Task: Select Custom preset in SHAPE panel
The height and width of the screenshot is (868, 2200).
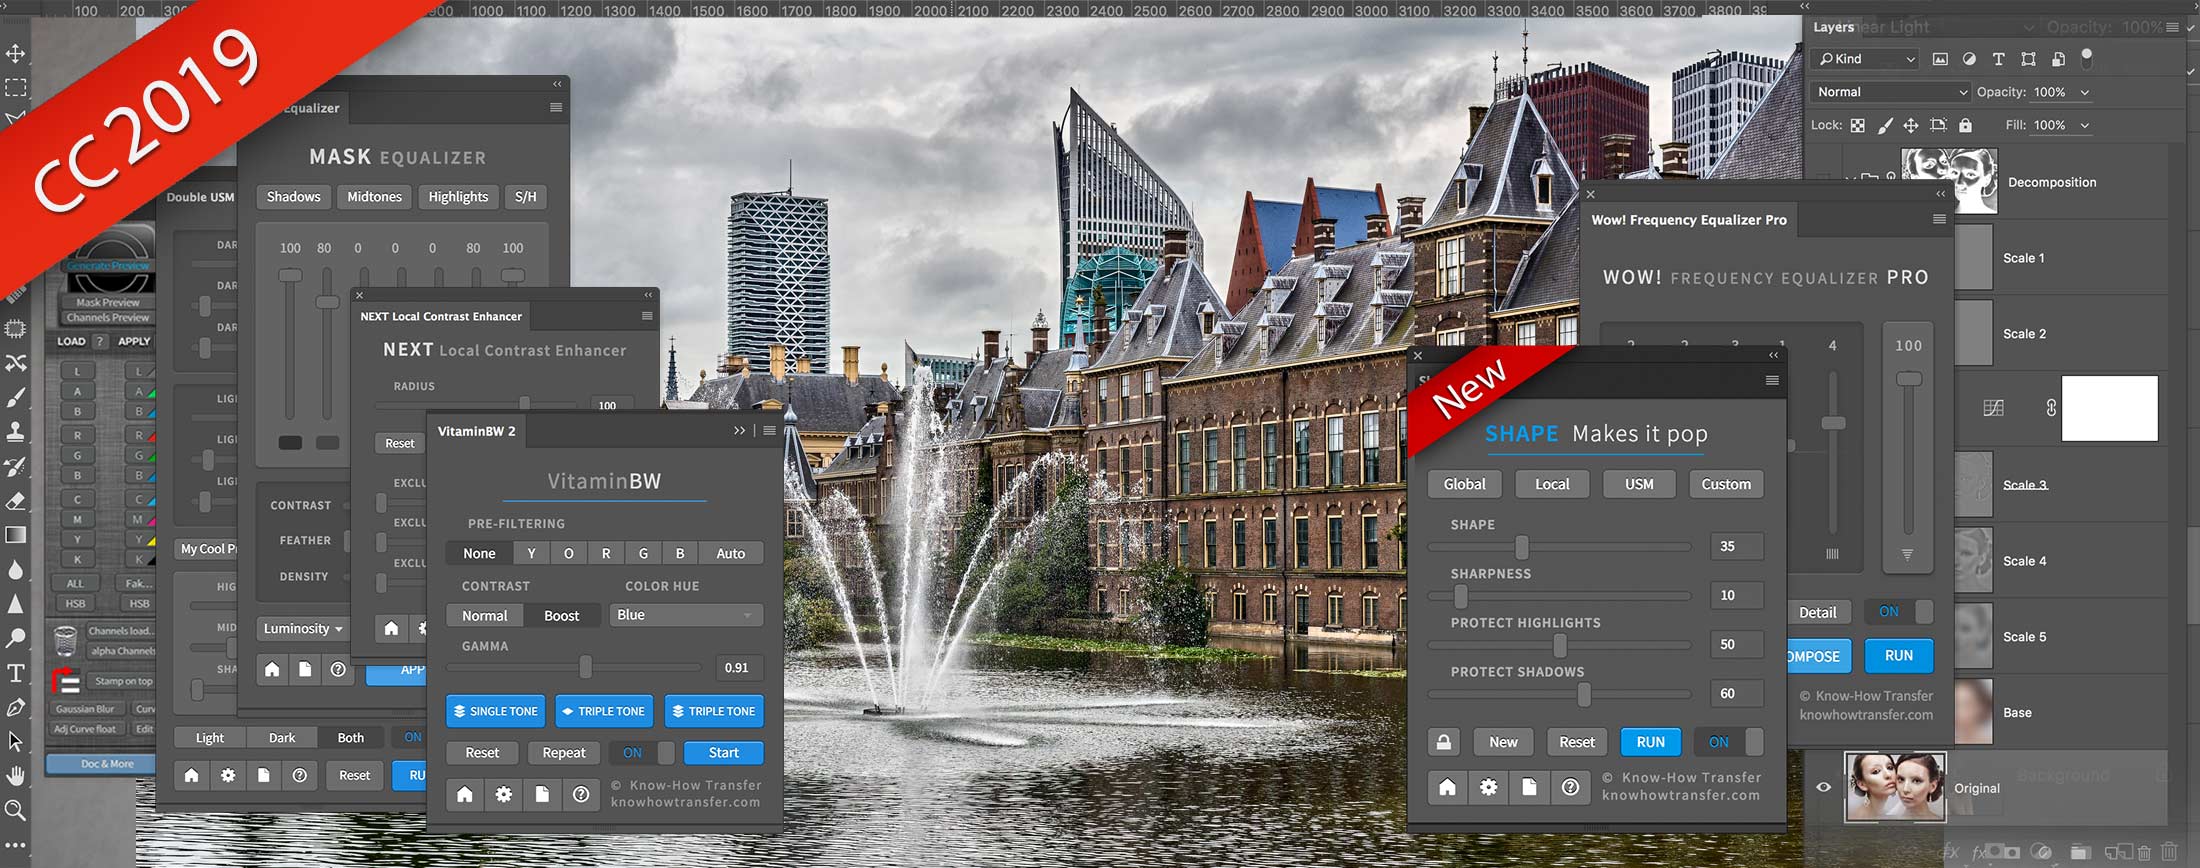Action: click(x=1727, y=484)
